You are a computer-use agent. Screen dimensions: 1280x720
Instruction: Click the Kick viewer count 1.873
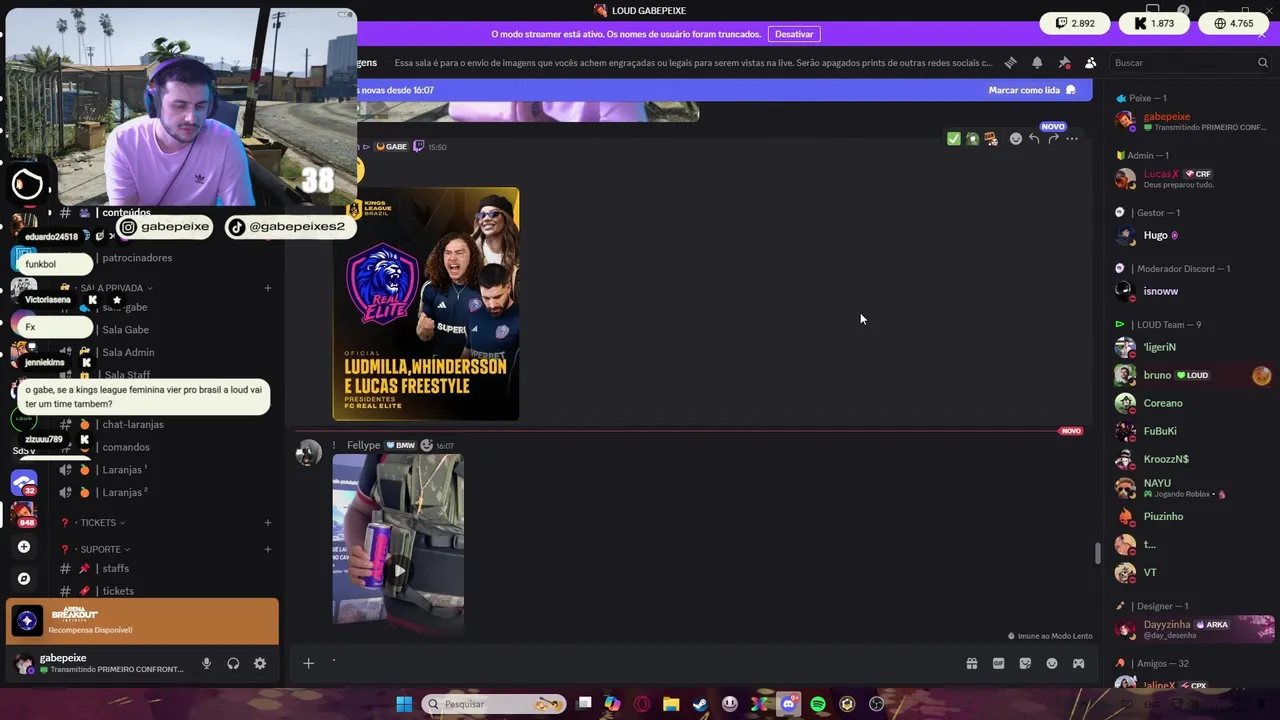point(1153,23)
